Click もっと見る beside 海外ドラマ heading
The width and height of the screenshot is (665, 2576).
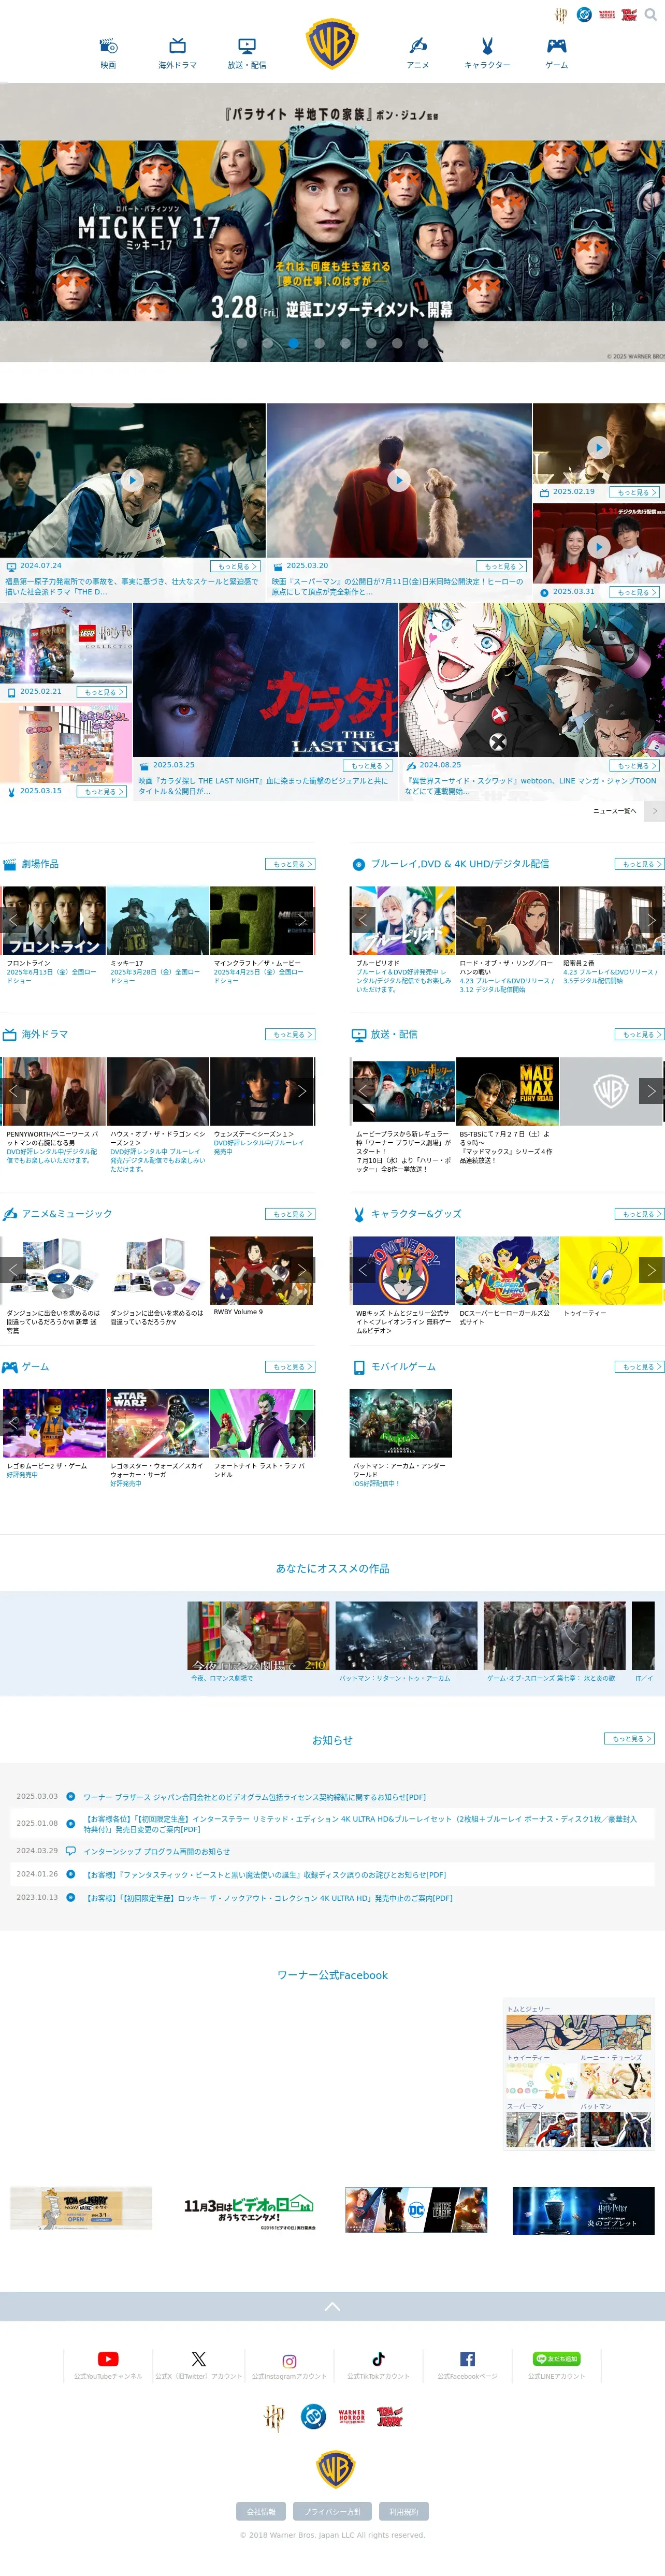click(x=291, y=1034)
